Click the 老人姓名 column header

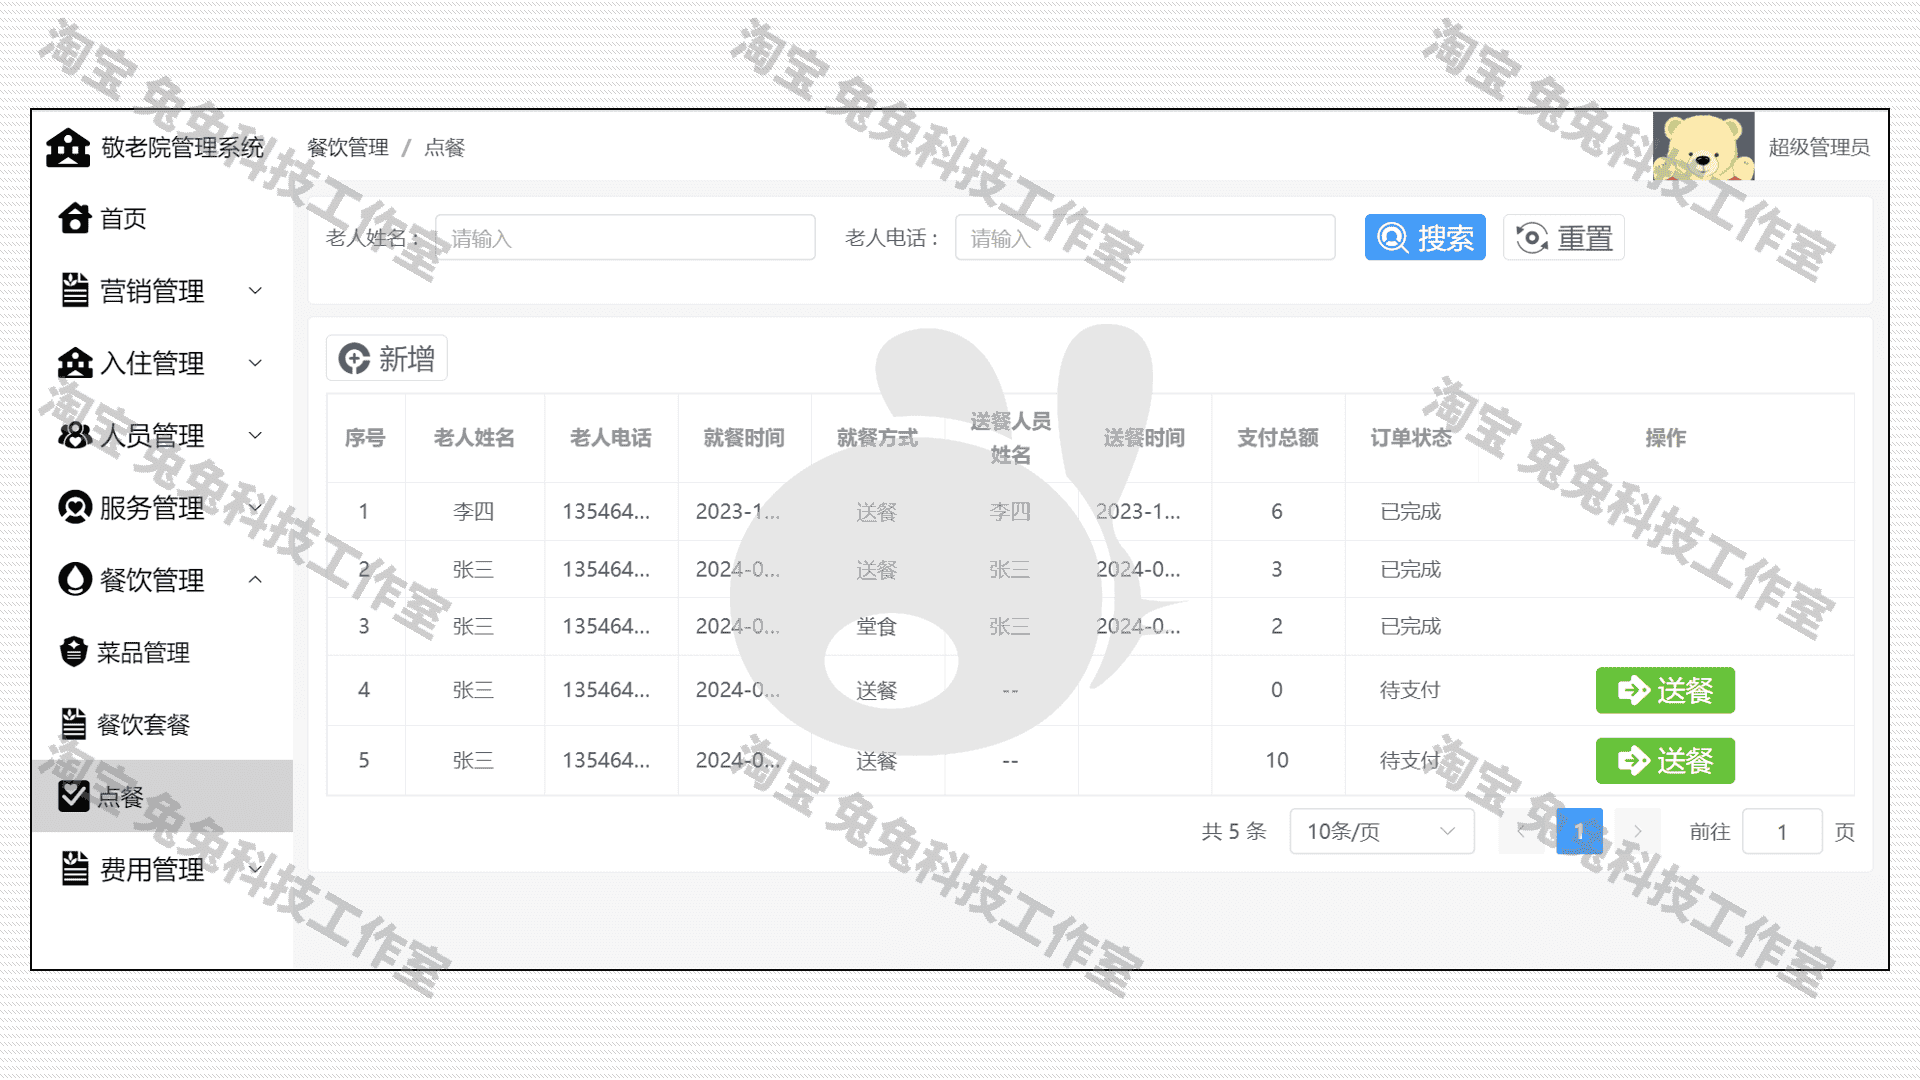(x=474, y=438)
